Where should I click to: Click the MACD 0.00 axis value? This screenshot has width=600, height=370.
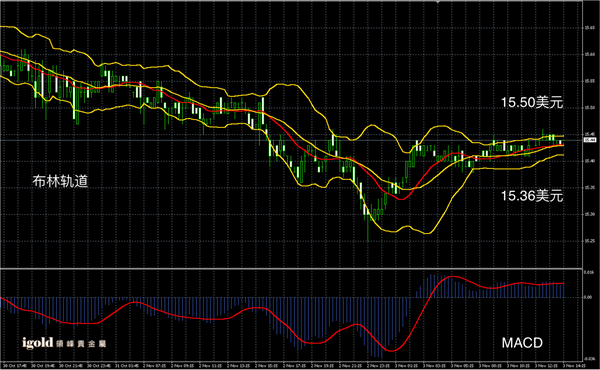588,297
